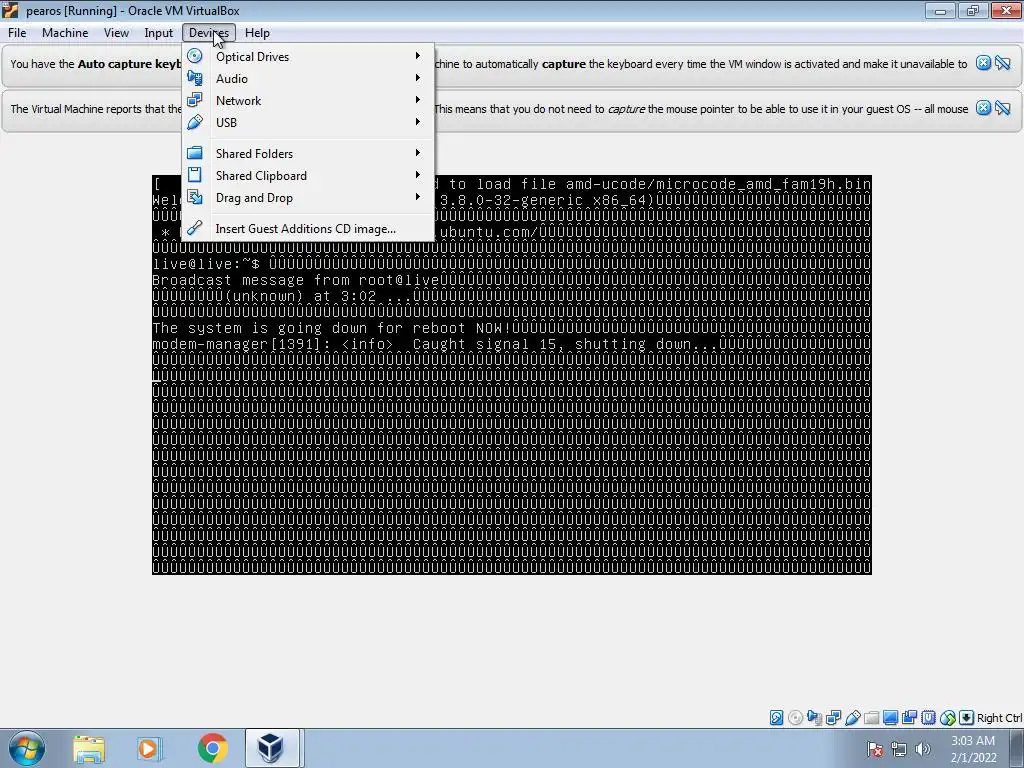Screen dimensions: 1024x768
Task: Click the audio status bar indicator
Action: 814,718
